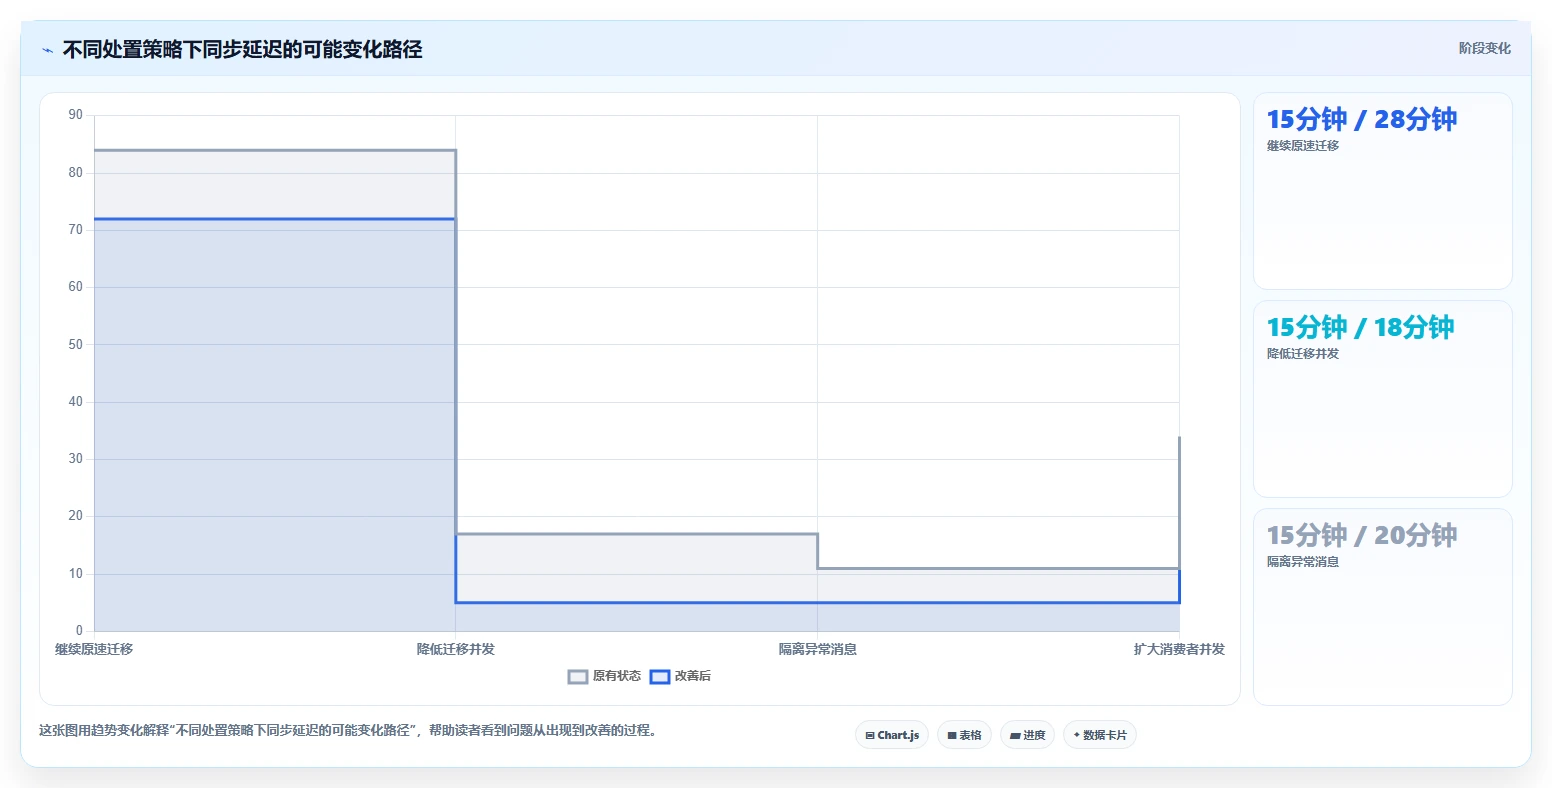Click the lightning icon beside the chart title
The width and height of the screenshot is (1552, 788).
(47, 50)
